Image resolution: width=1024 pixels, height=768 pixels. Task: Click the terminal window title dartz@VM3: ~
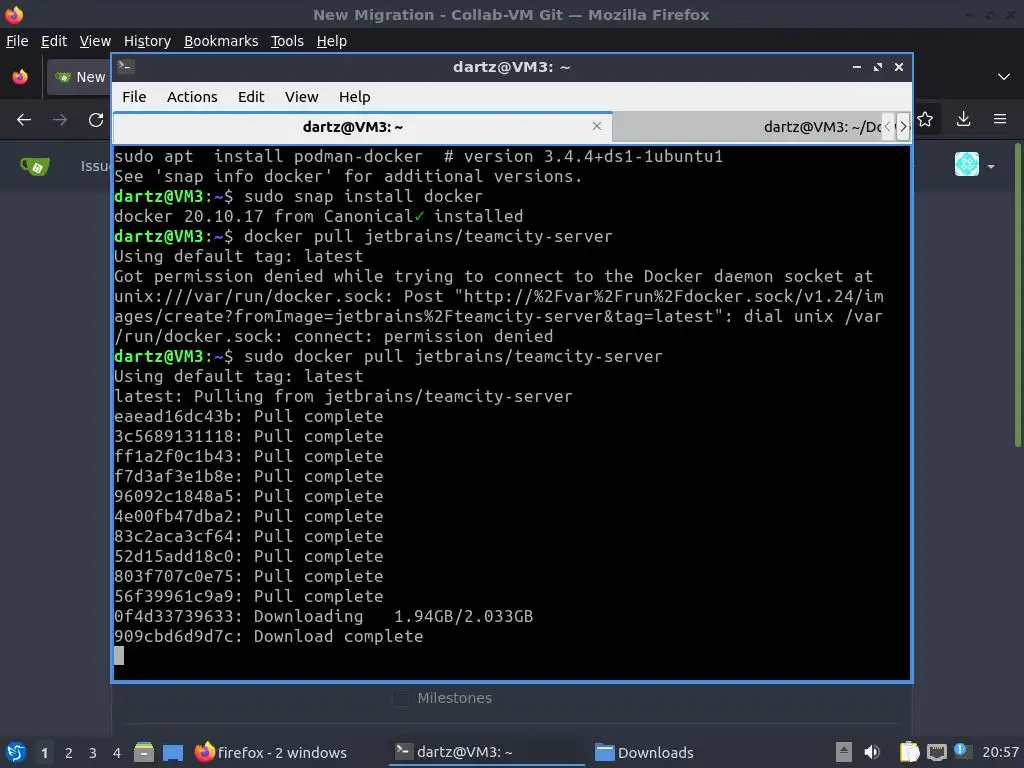511,67
